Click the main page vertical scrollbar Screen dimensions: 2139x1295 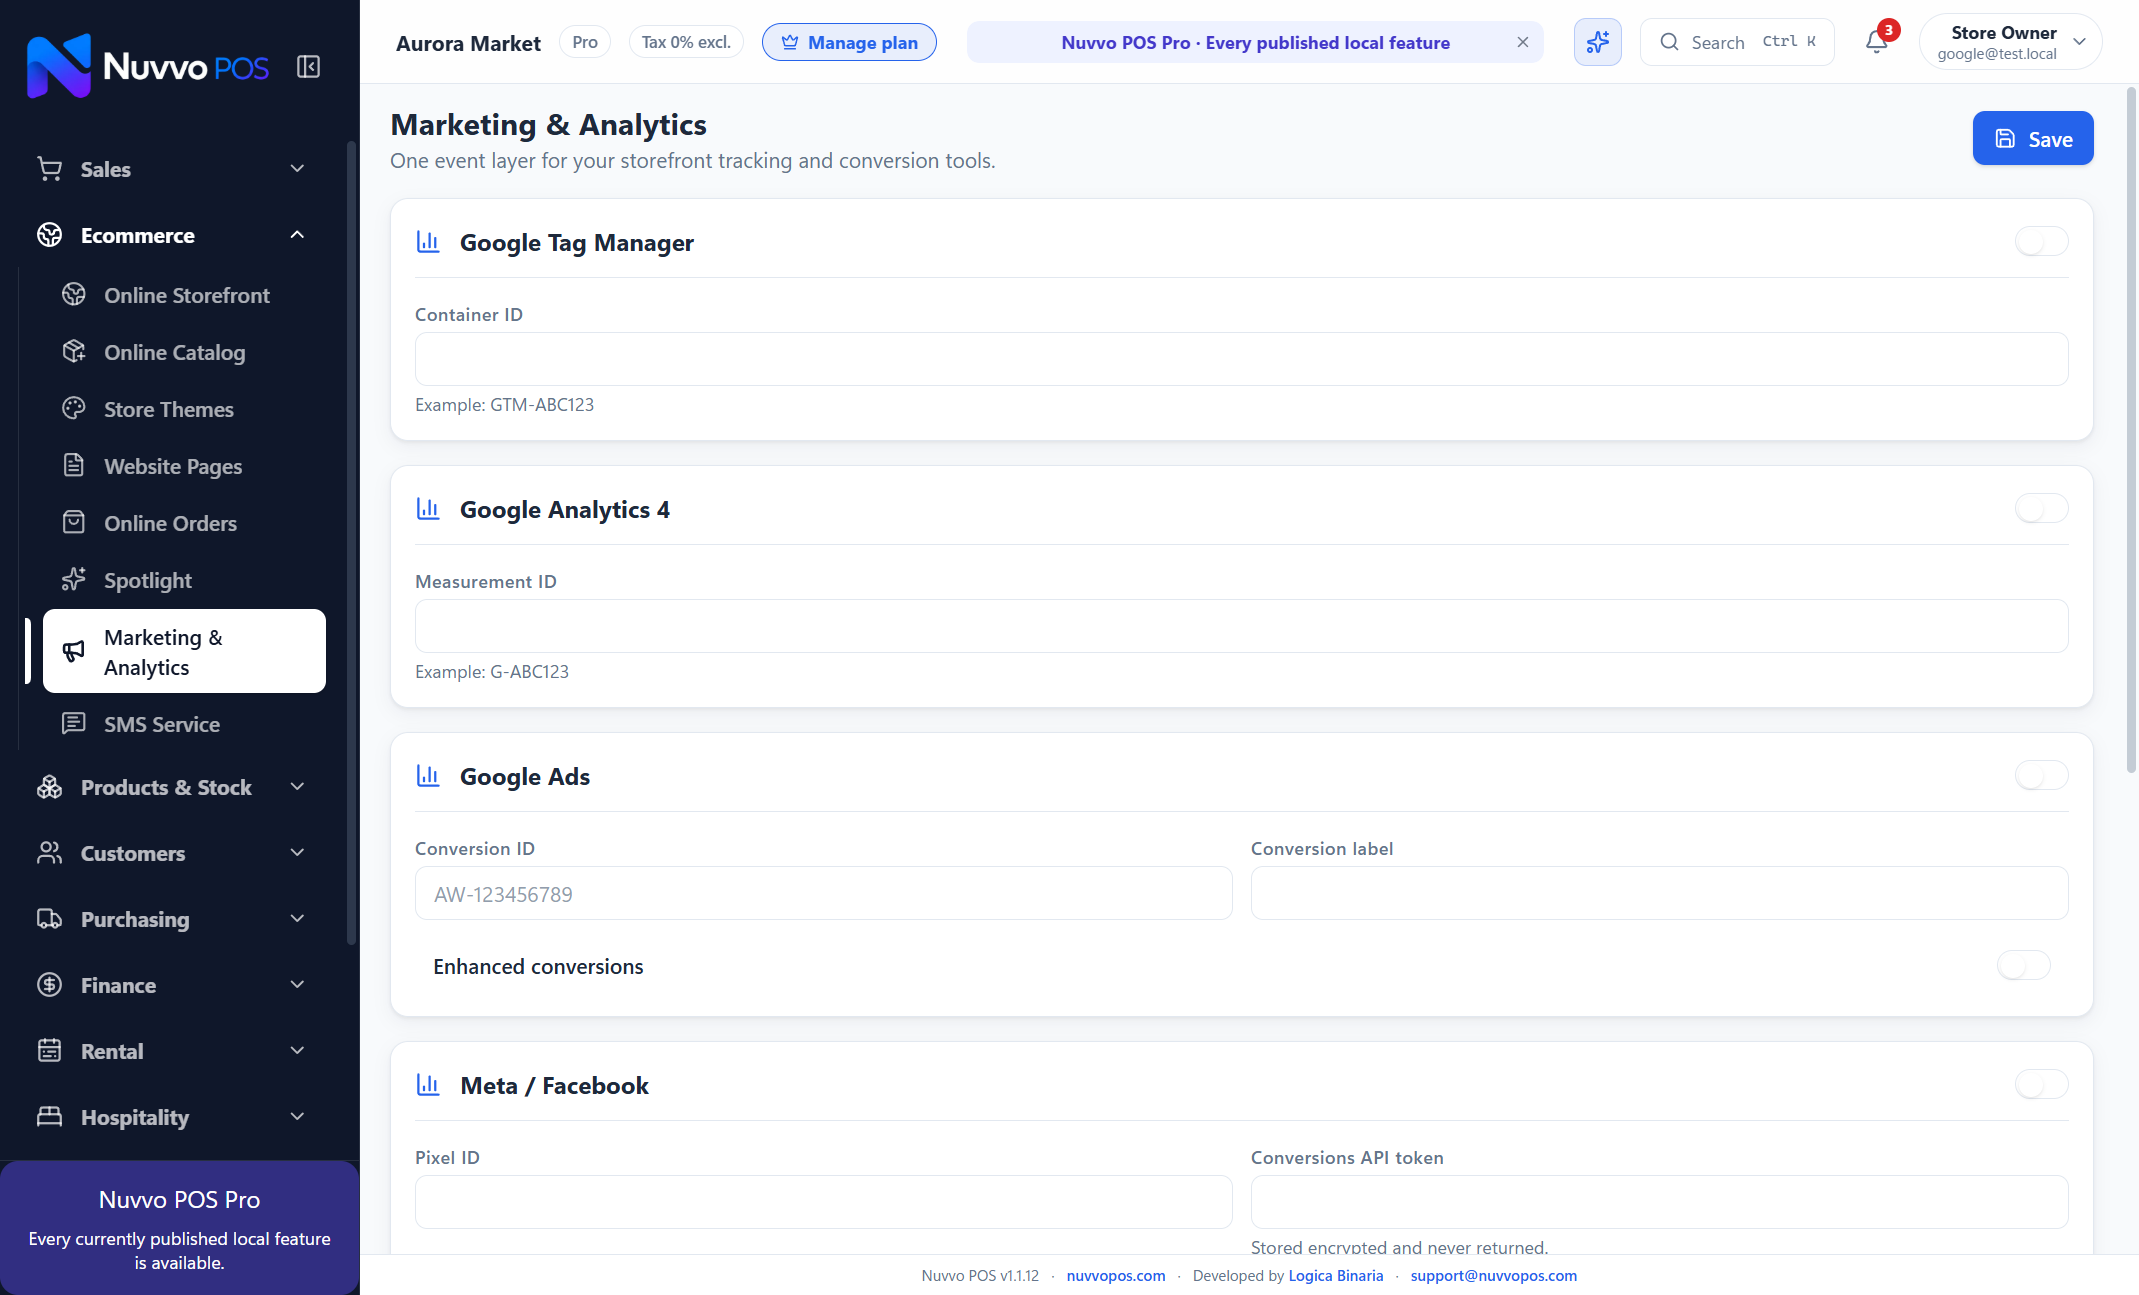(x=2131, y=430)
